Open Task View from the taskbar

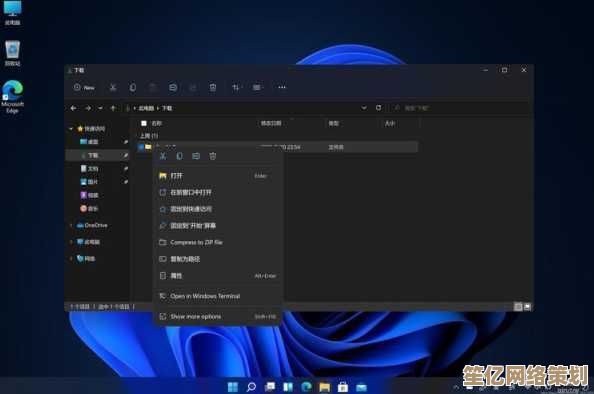pyautogui.click(x=270, y=387)
